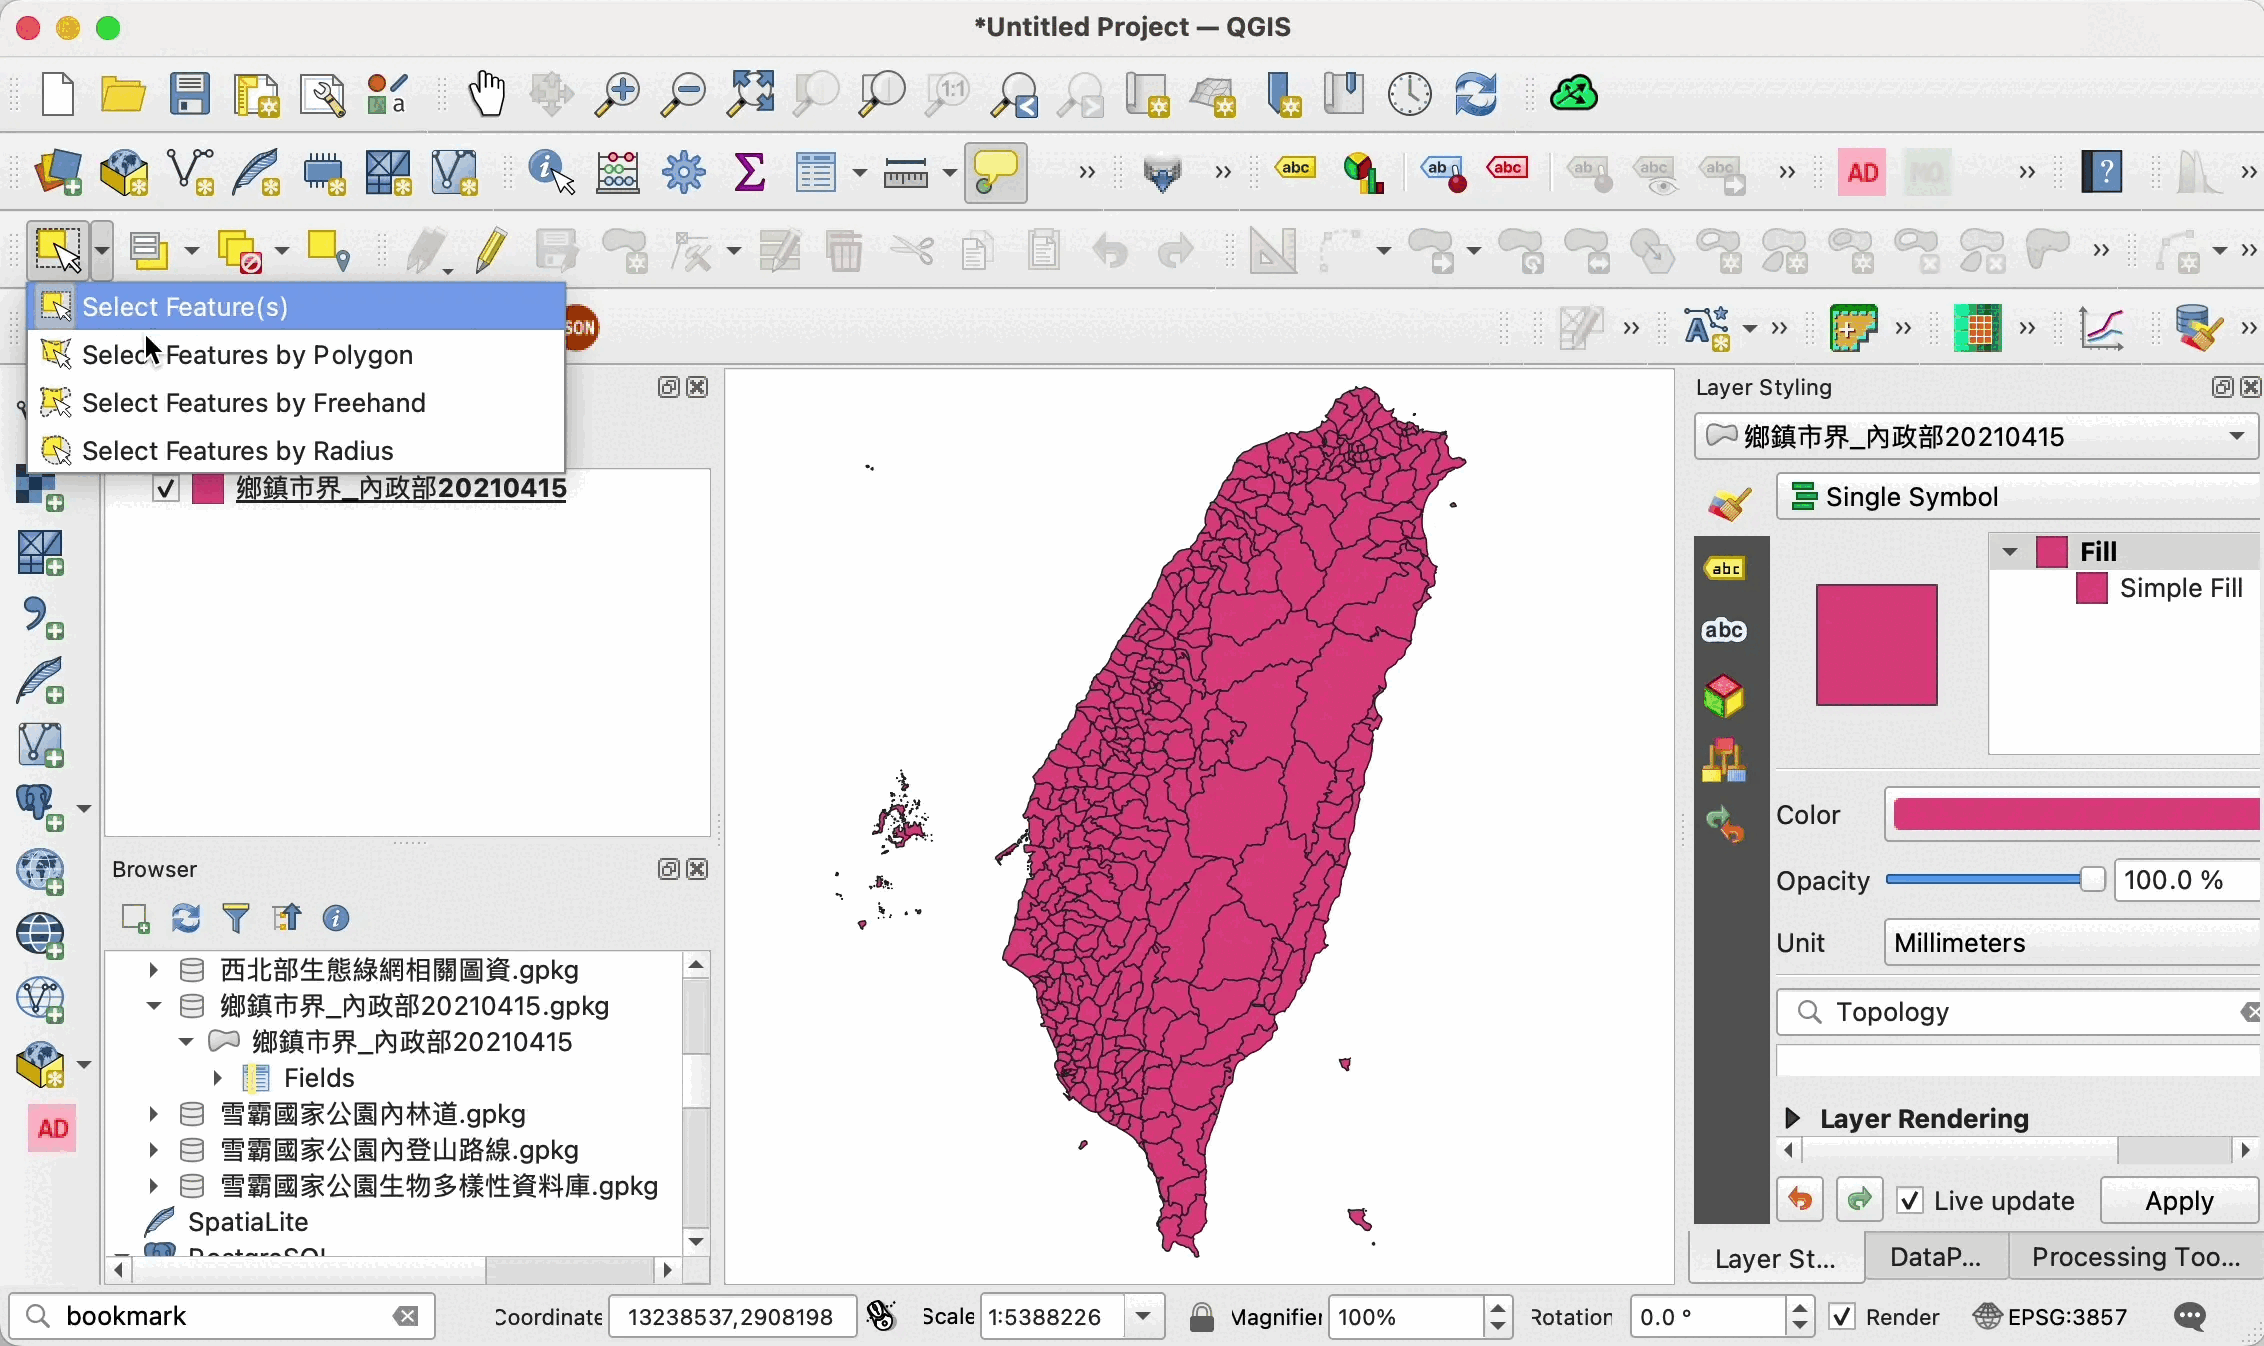
Task: Click the Browser panel filter icon
Action: [236, 917]
